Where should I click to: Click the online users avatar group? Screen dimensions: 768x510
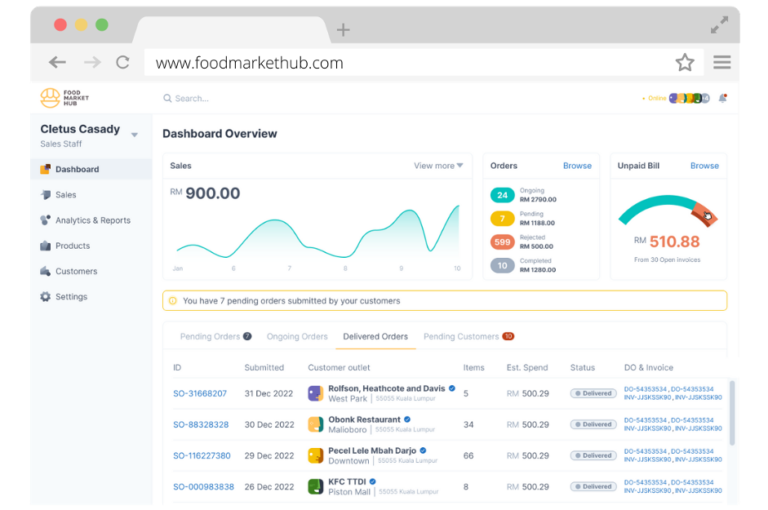(x=689, y=98)
